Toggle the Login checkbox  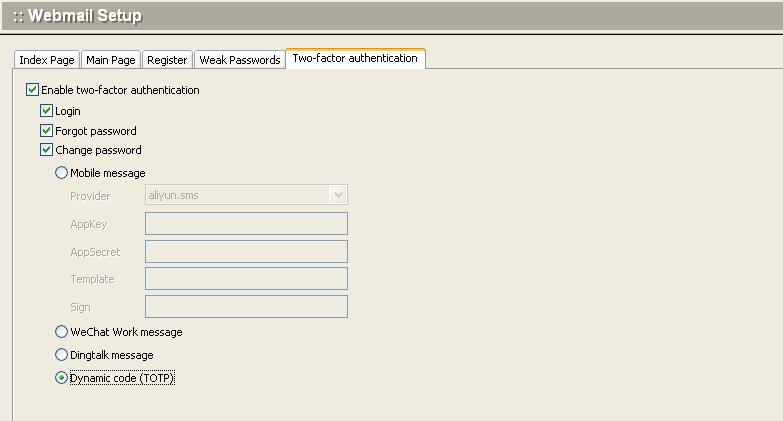(x=47, y=111)
